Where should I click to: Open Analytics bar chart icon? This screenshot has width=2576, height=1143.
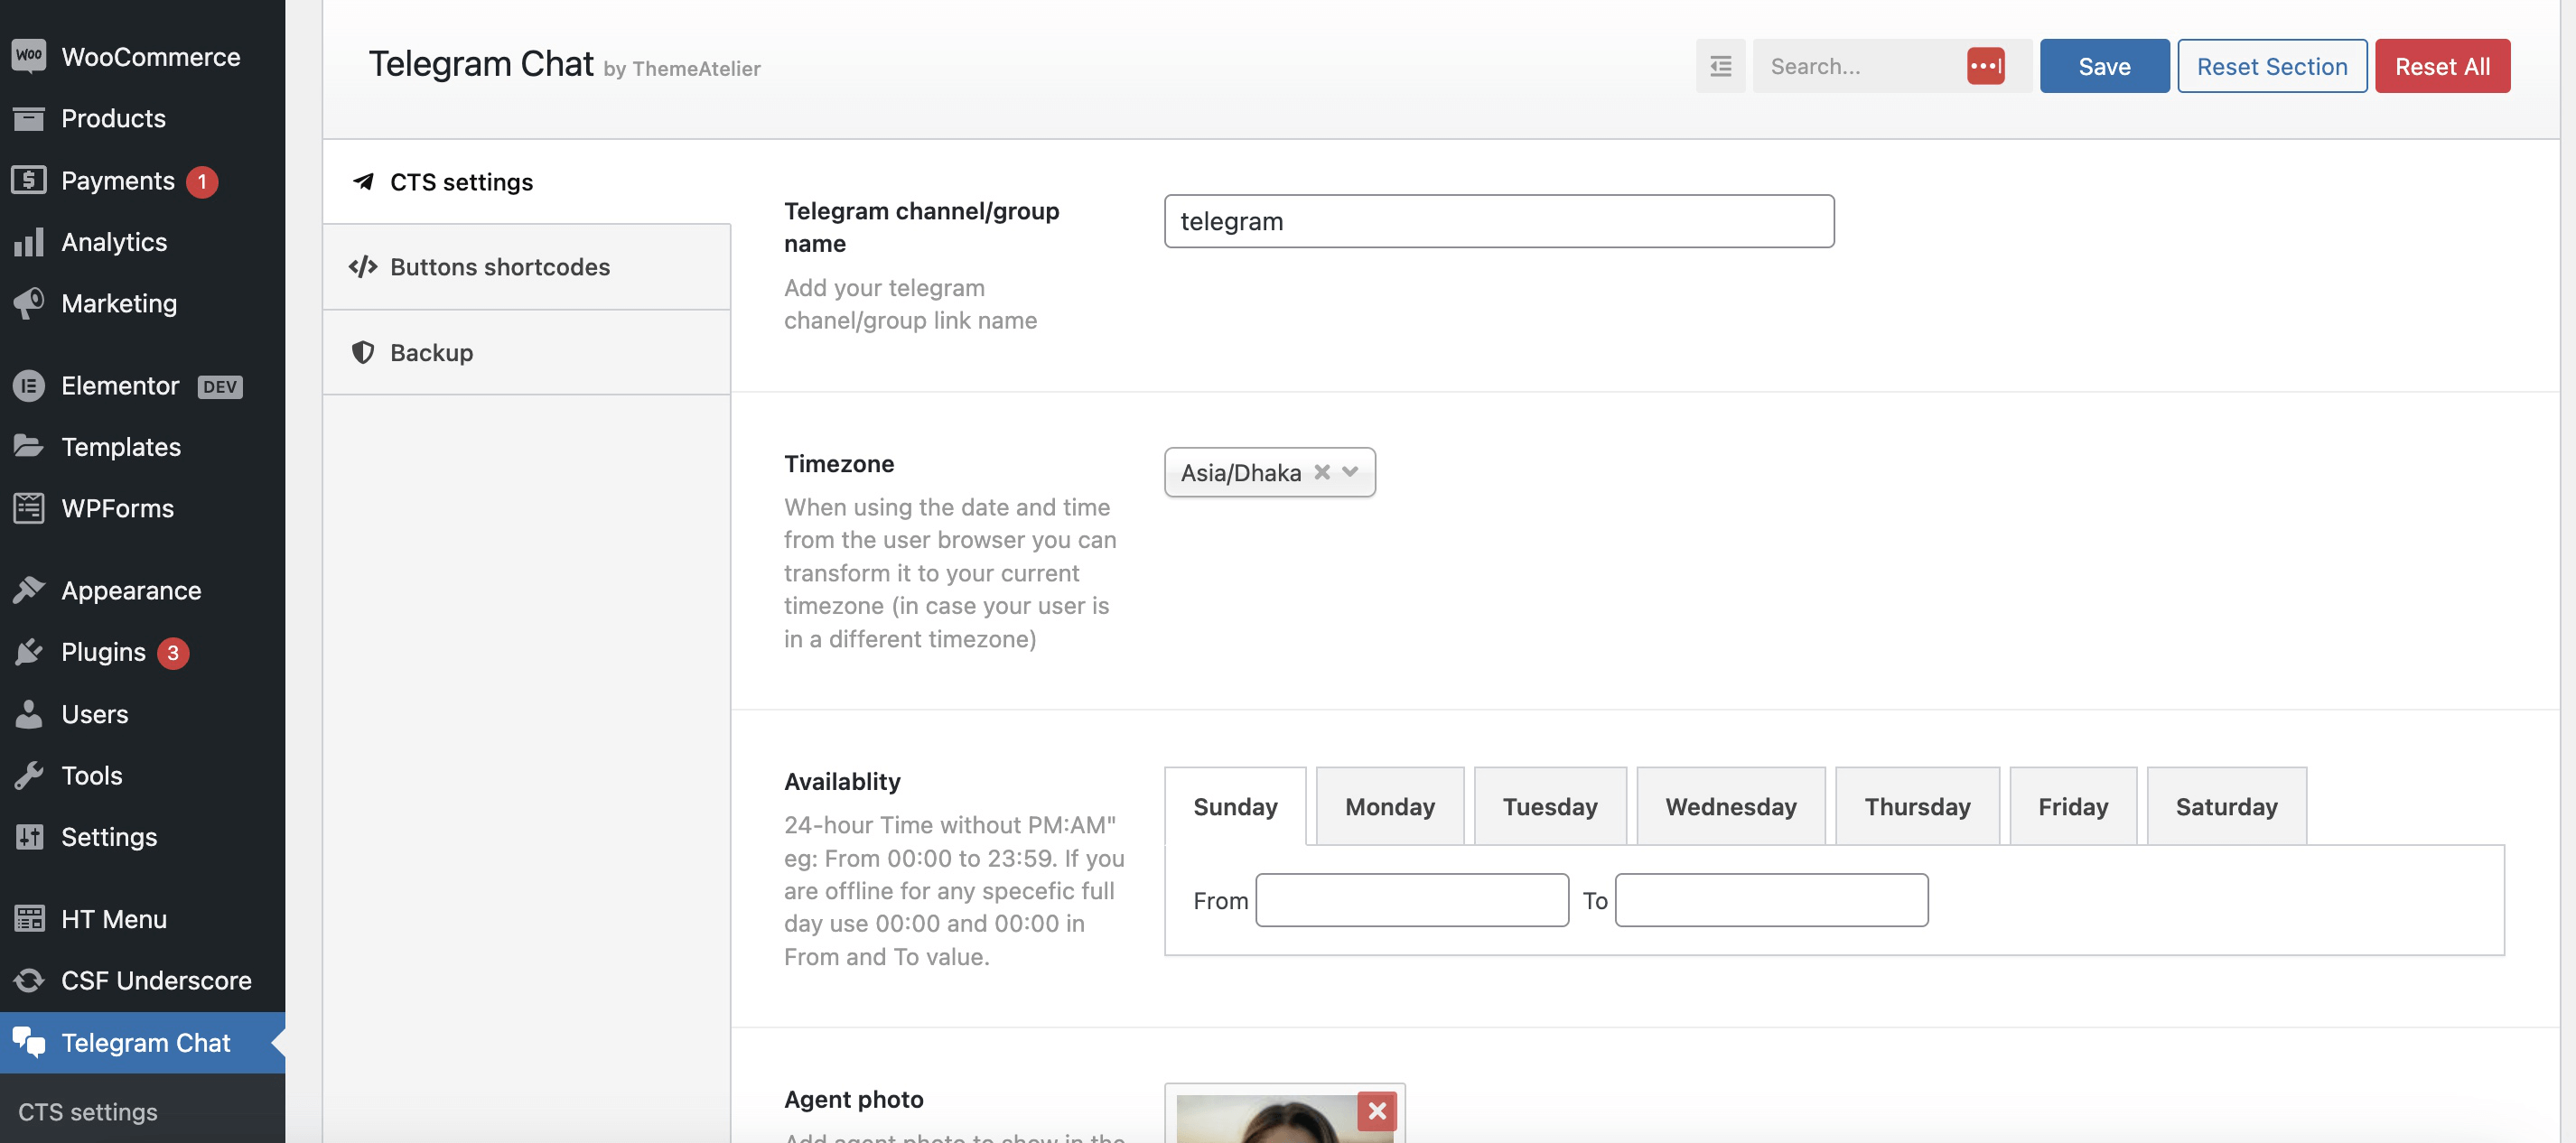(29, 242)
